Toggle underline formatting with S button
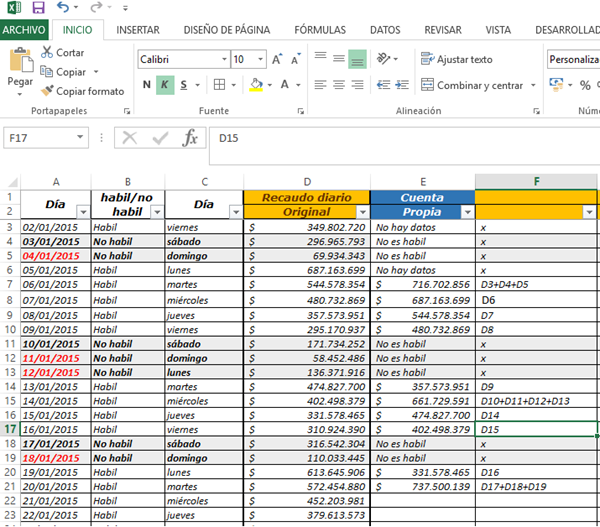This screenshot has width=600, height=527. click(x=183, y=85)
